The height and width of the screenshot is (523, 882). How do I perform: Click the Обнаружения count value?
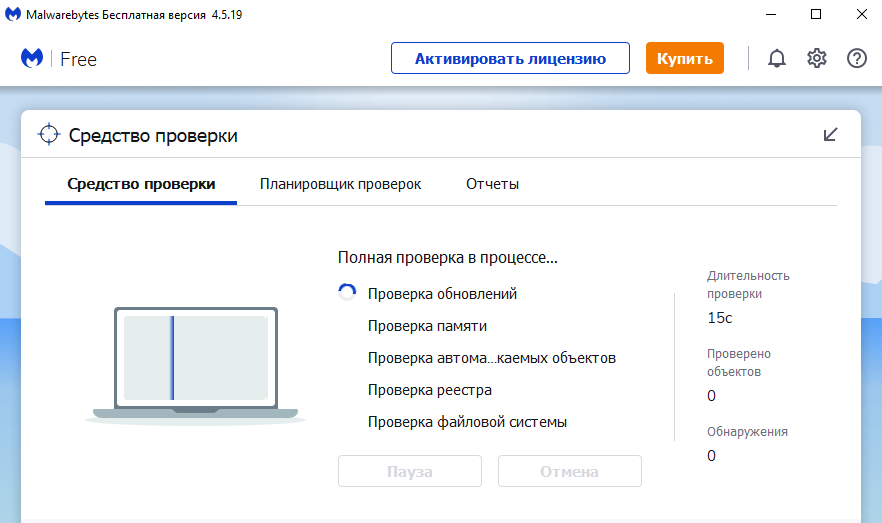point(712,456)
